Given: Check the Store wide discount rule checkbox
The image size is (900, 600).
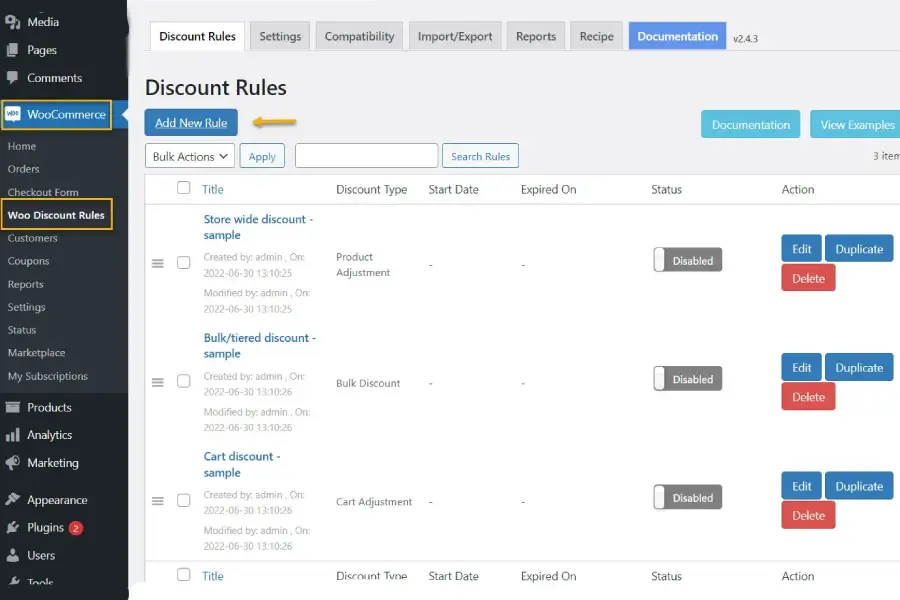Looking at the screenshot, I should tap(184, 262).
